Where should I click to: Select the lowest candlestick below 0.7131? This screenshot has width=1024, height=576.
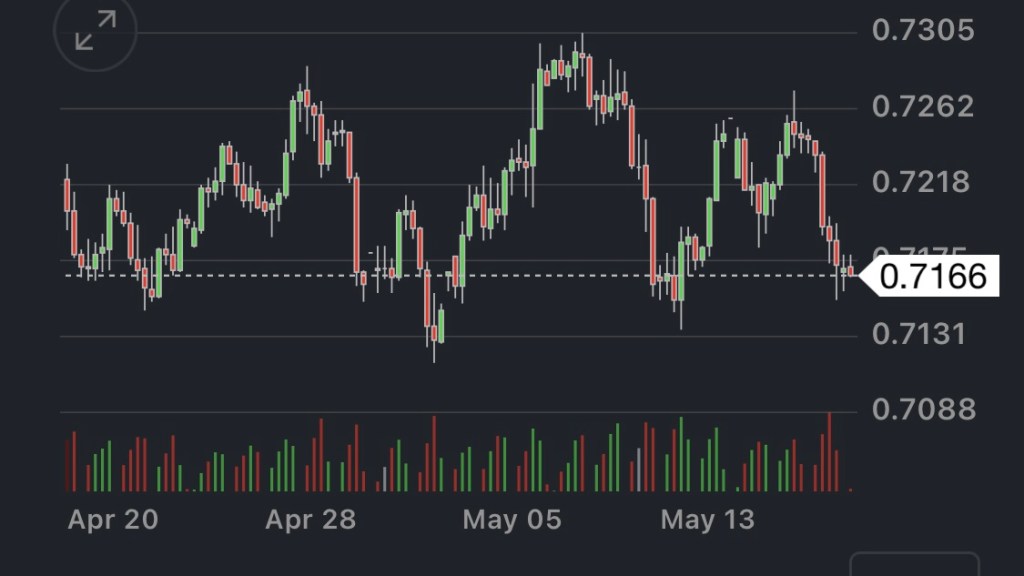coord(433,333)
